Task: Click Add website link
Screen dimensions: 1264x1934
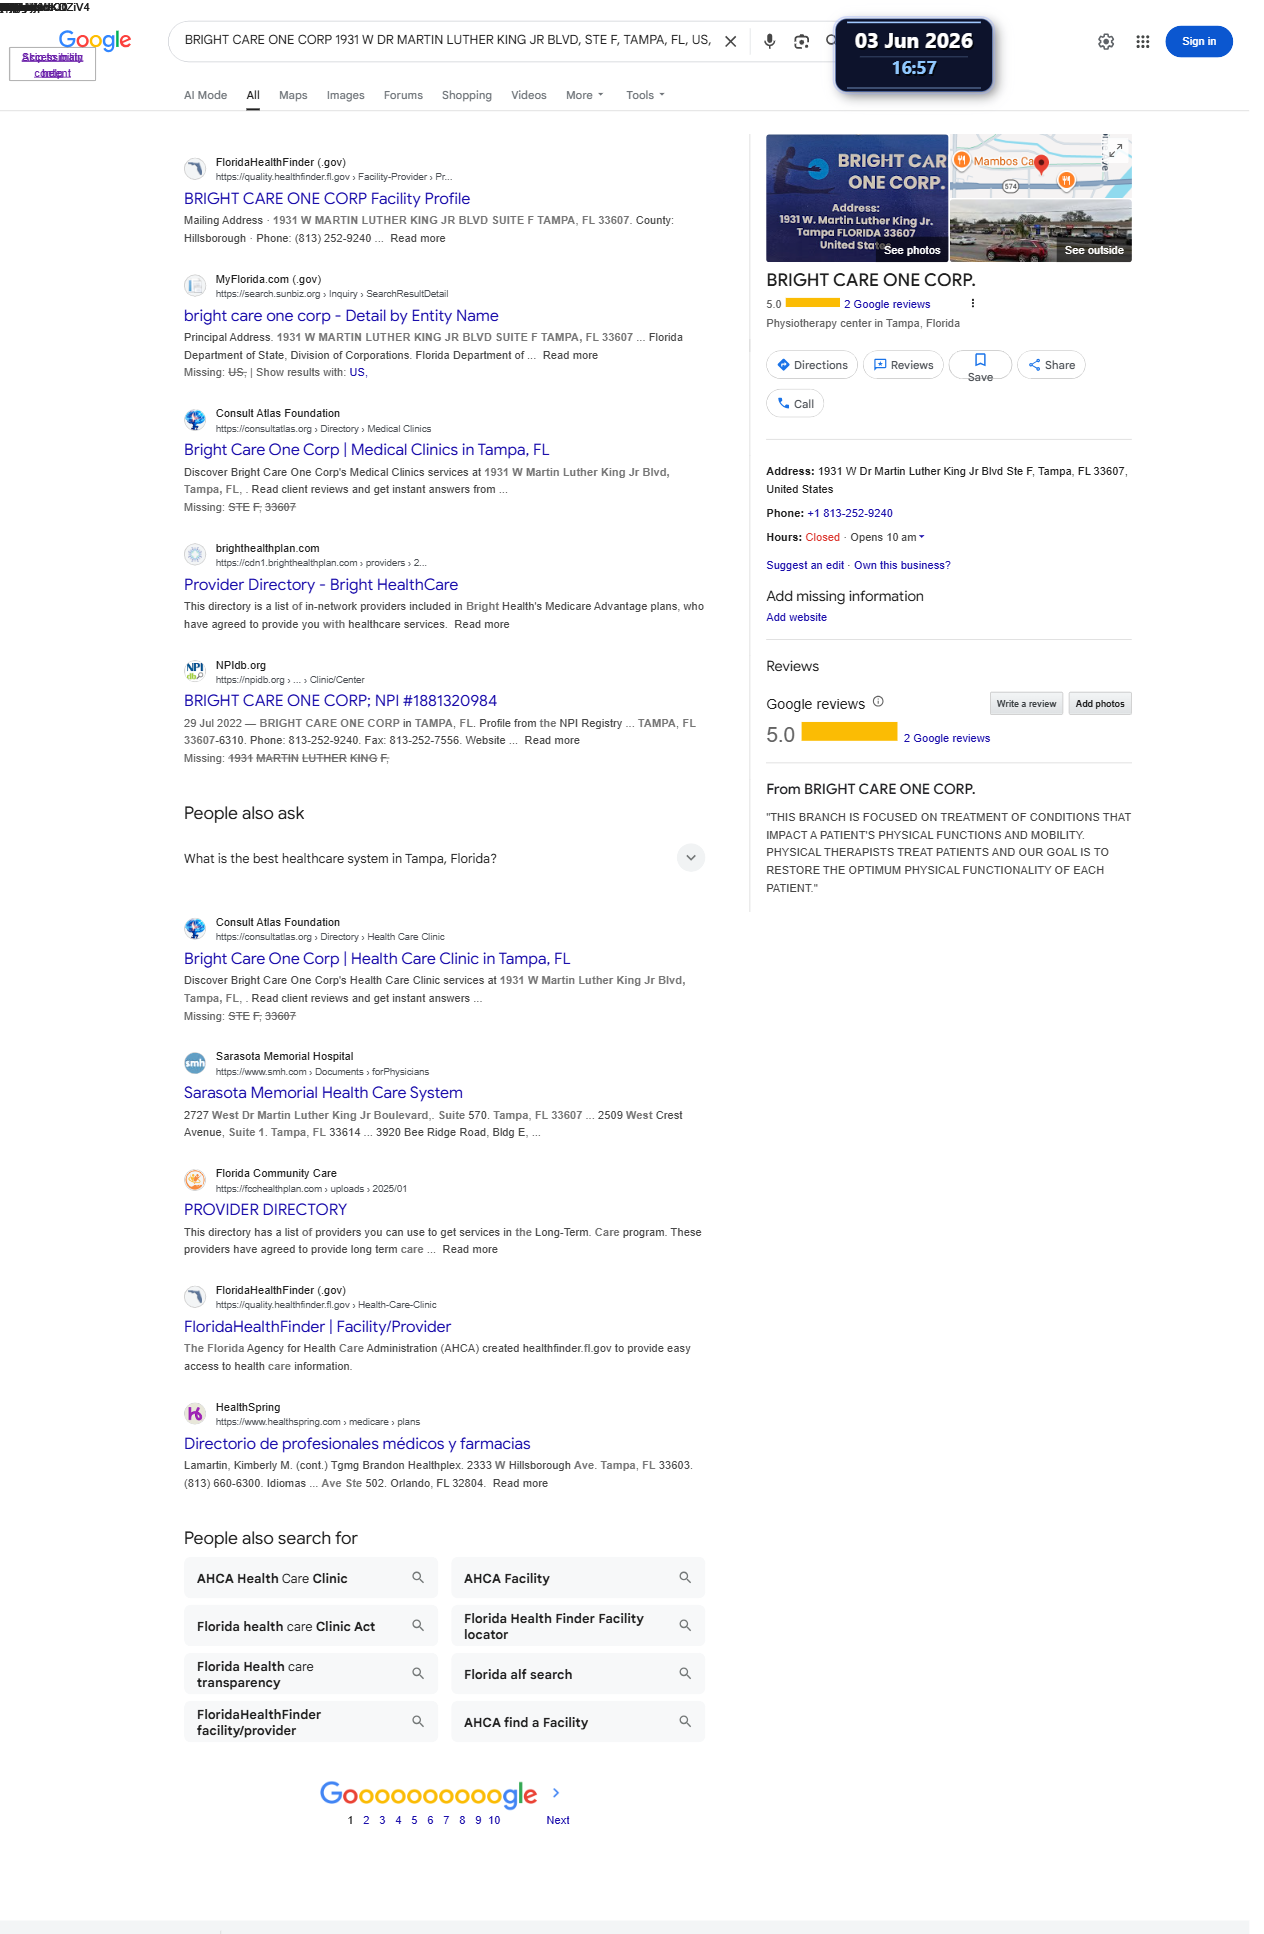Action: point(797,617)
